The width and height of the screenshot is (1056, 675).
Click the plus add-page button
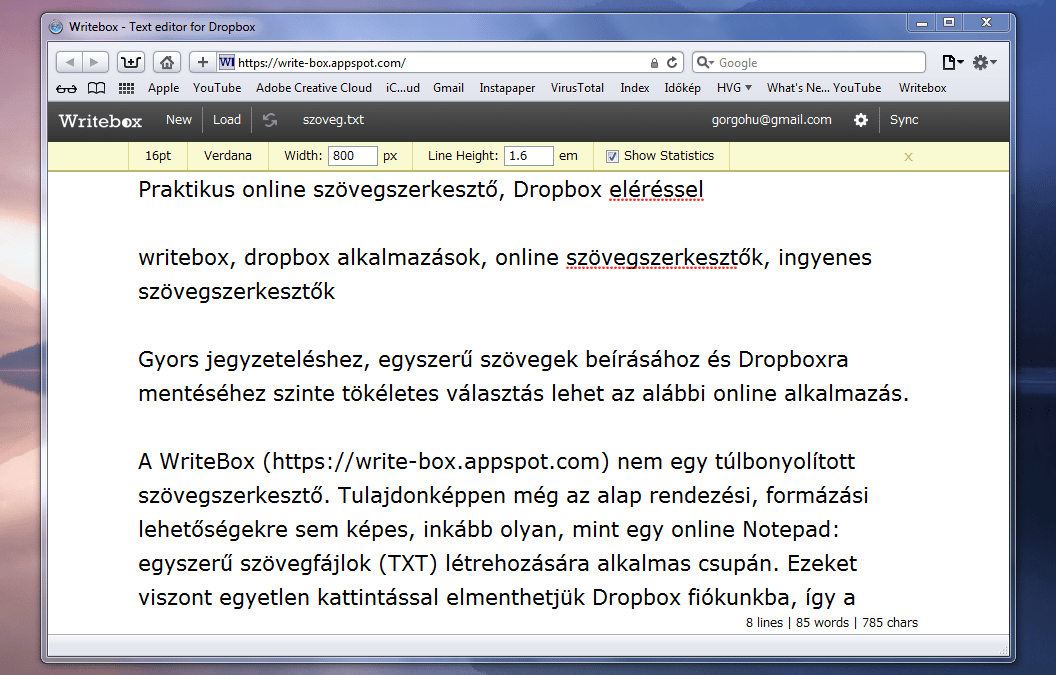(x=203, y=63)
